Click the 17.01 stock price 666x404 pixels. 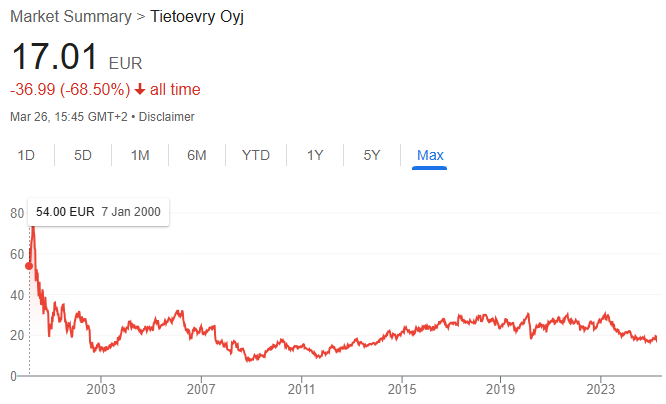(53, 57)
